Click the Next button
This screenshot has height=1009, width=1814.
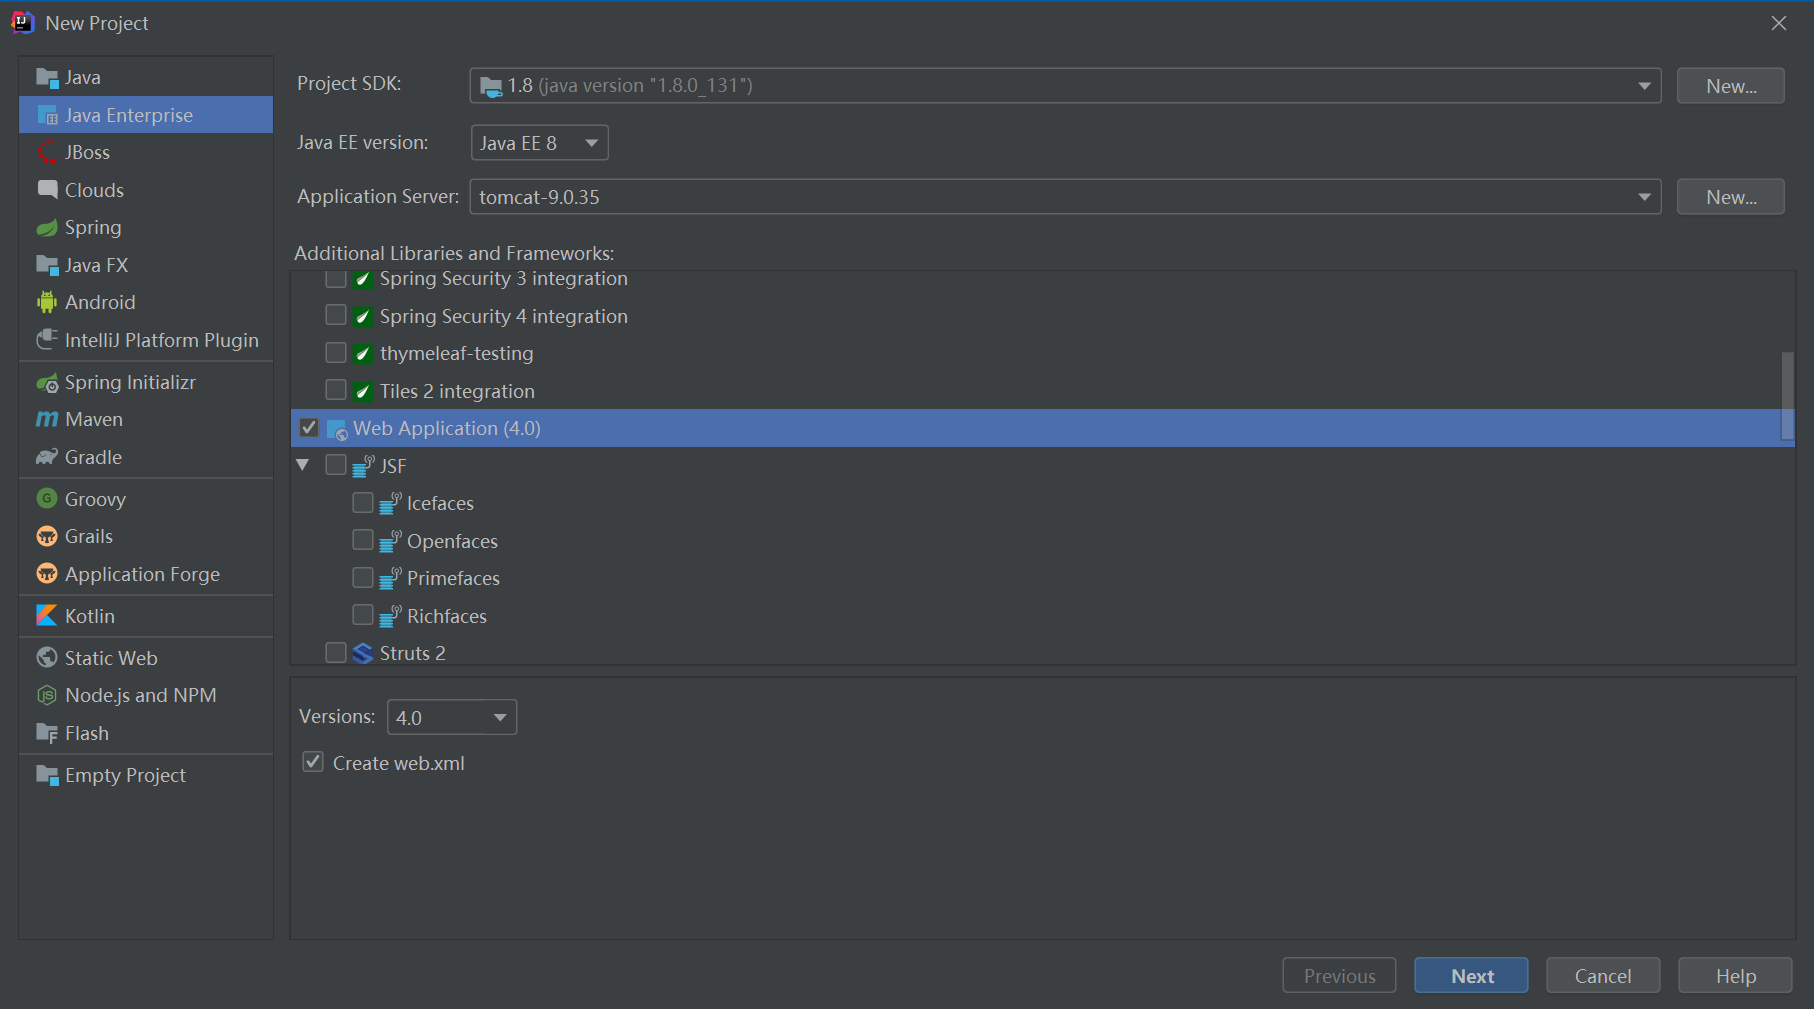(1471, 976)
